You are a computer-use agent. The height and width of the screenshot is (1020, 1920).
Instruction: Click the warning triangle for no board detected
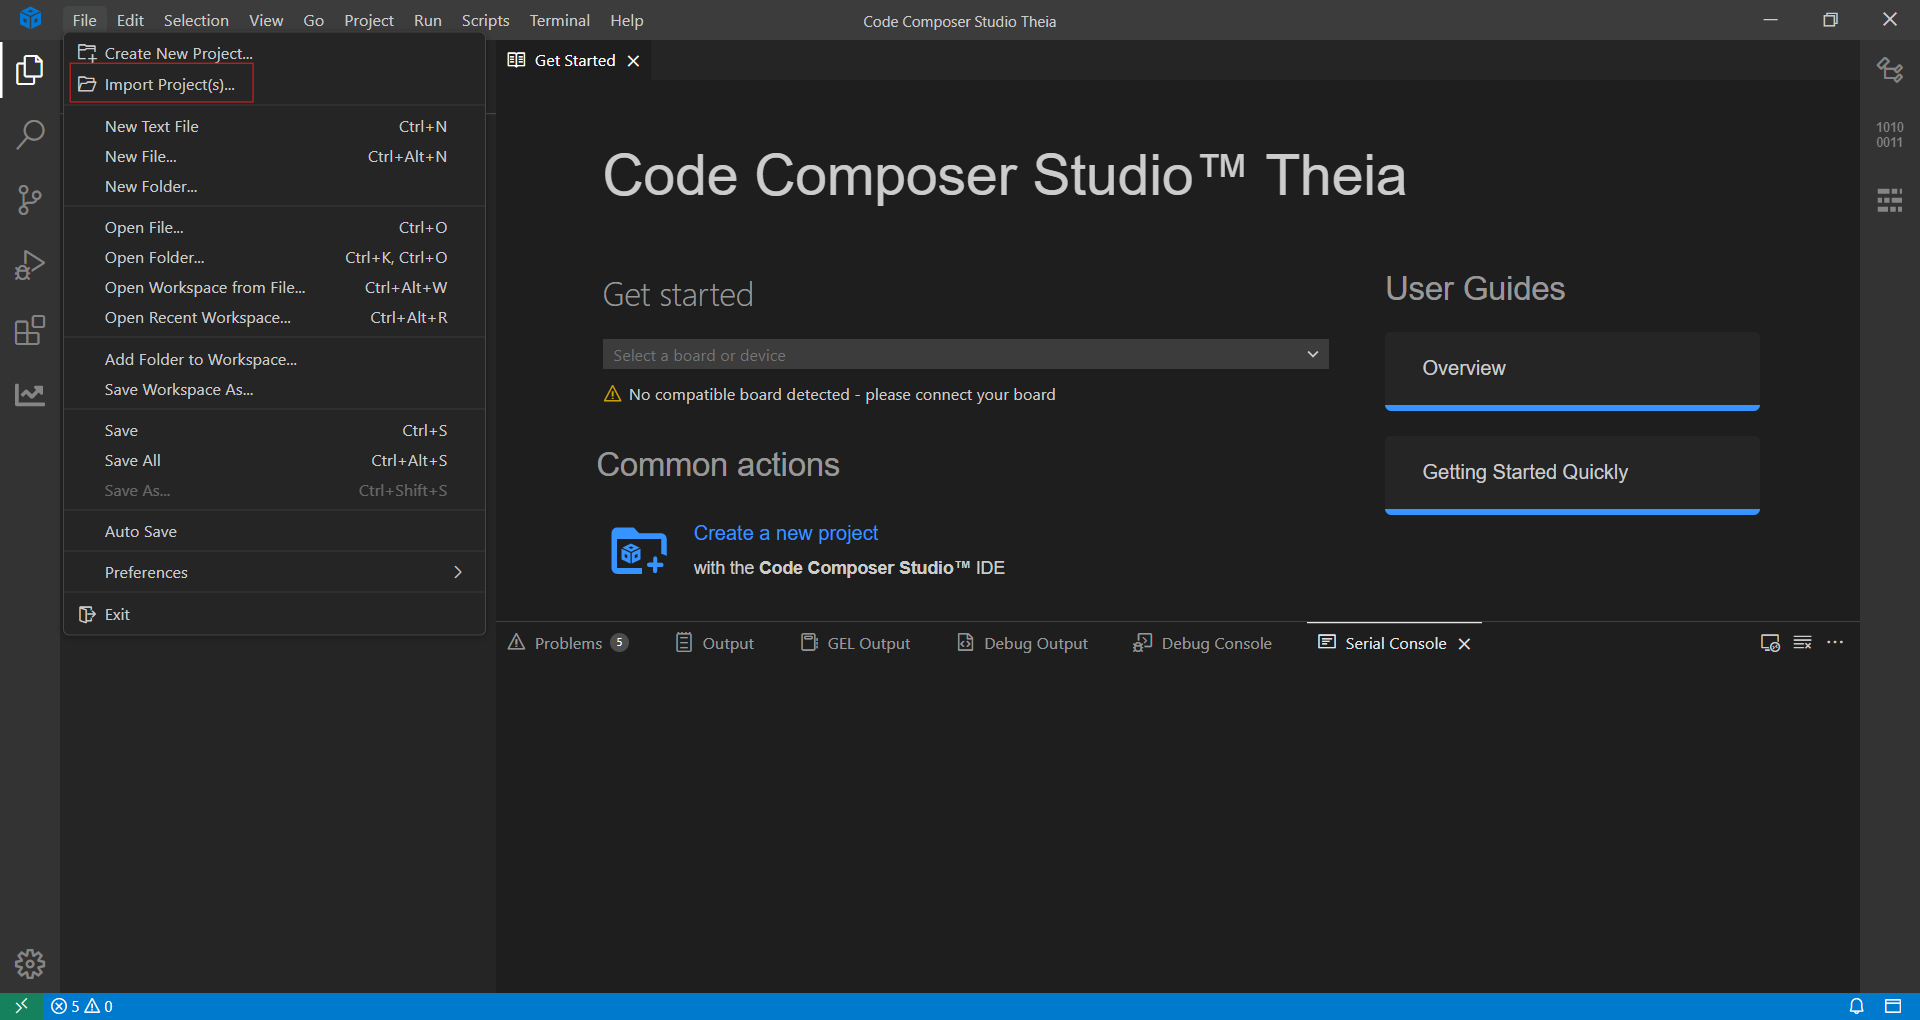pyautogui.click(x=613, y=395)
